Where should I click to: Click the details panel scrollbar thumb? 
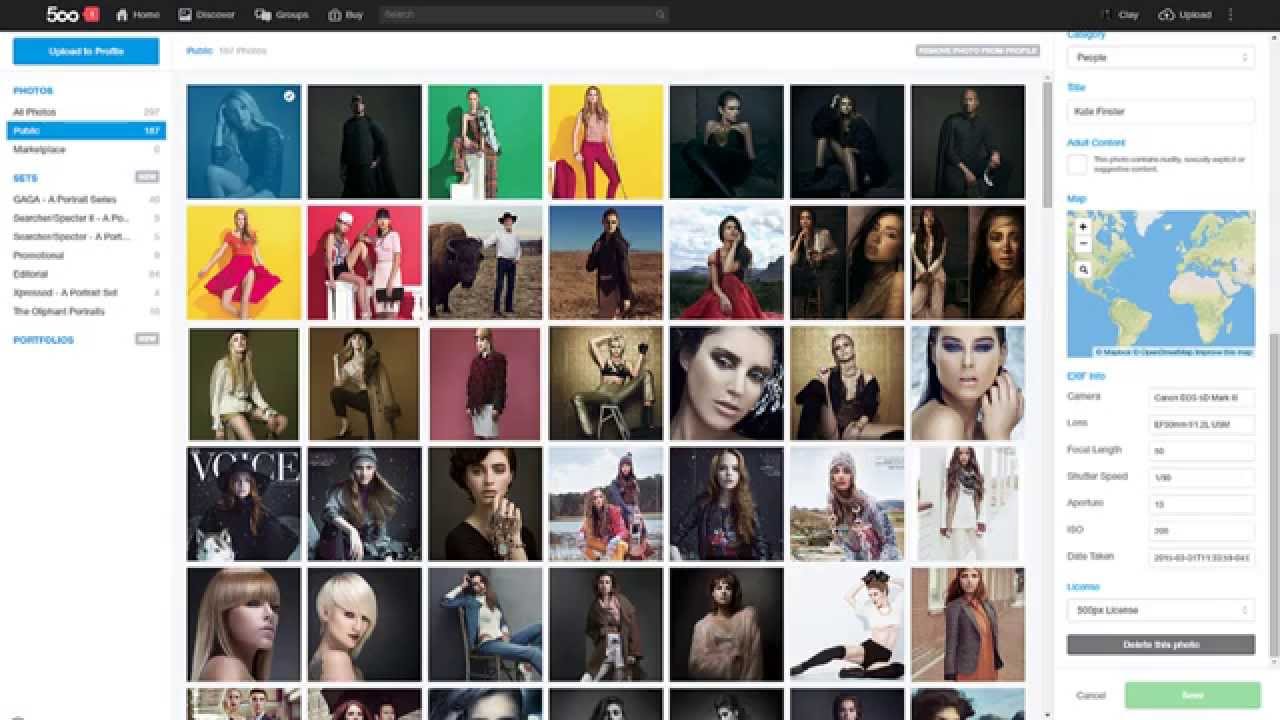1274,495
